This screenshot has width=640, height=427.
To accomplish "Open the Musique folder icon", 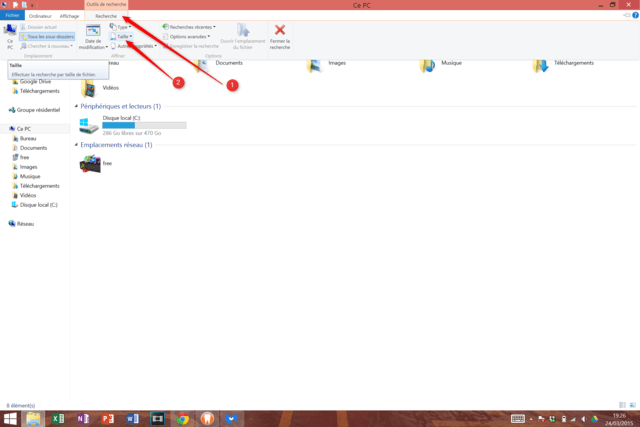I will point(428,64).
